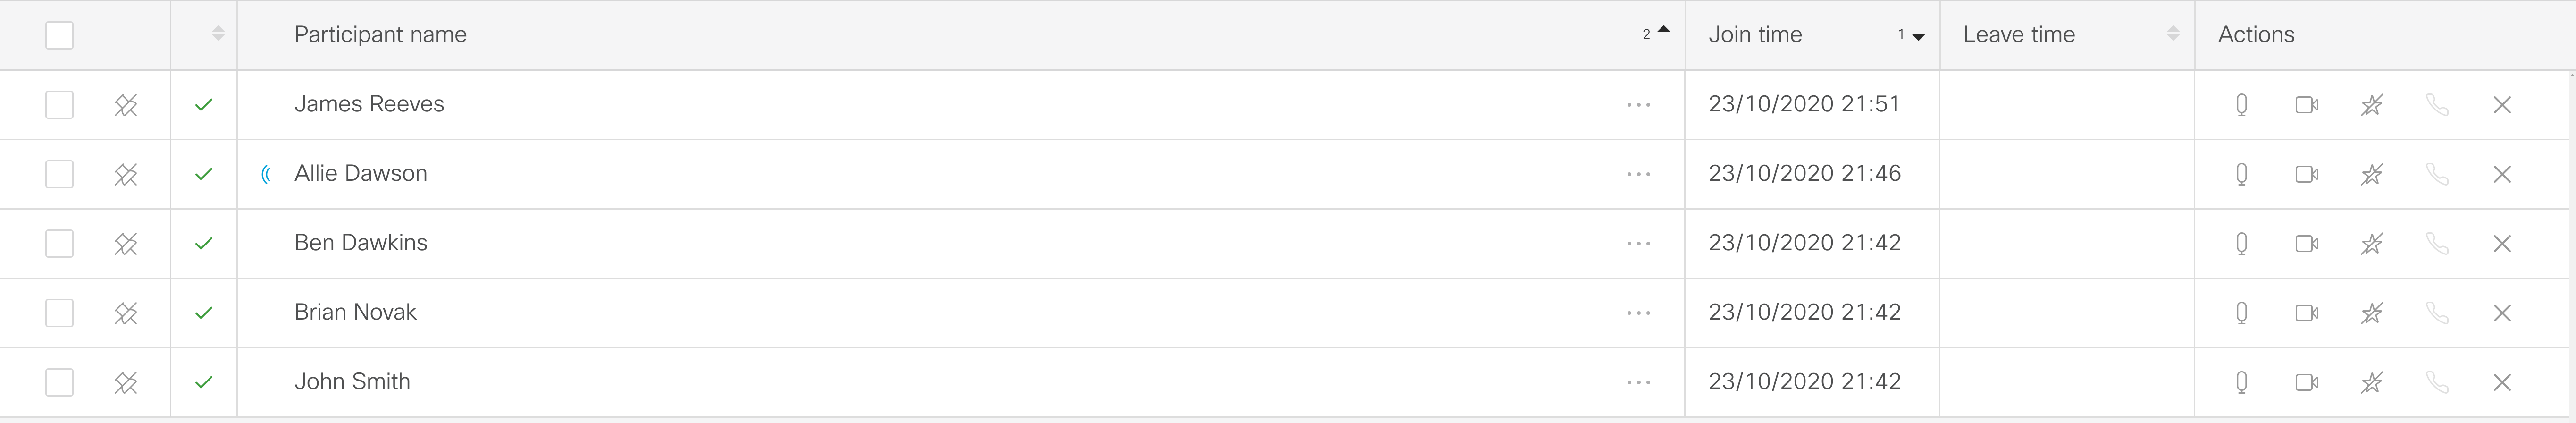The height and width of the screenshot is (423, 2576).
Task: Mute James Reeves' microphone
Action: click(x=2241, y=105)
